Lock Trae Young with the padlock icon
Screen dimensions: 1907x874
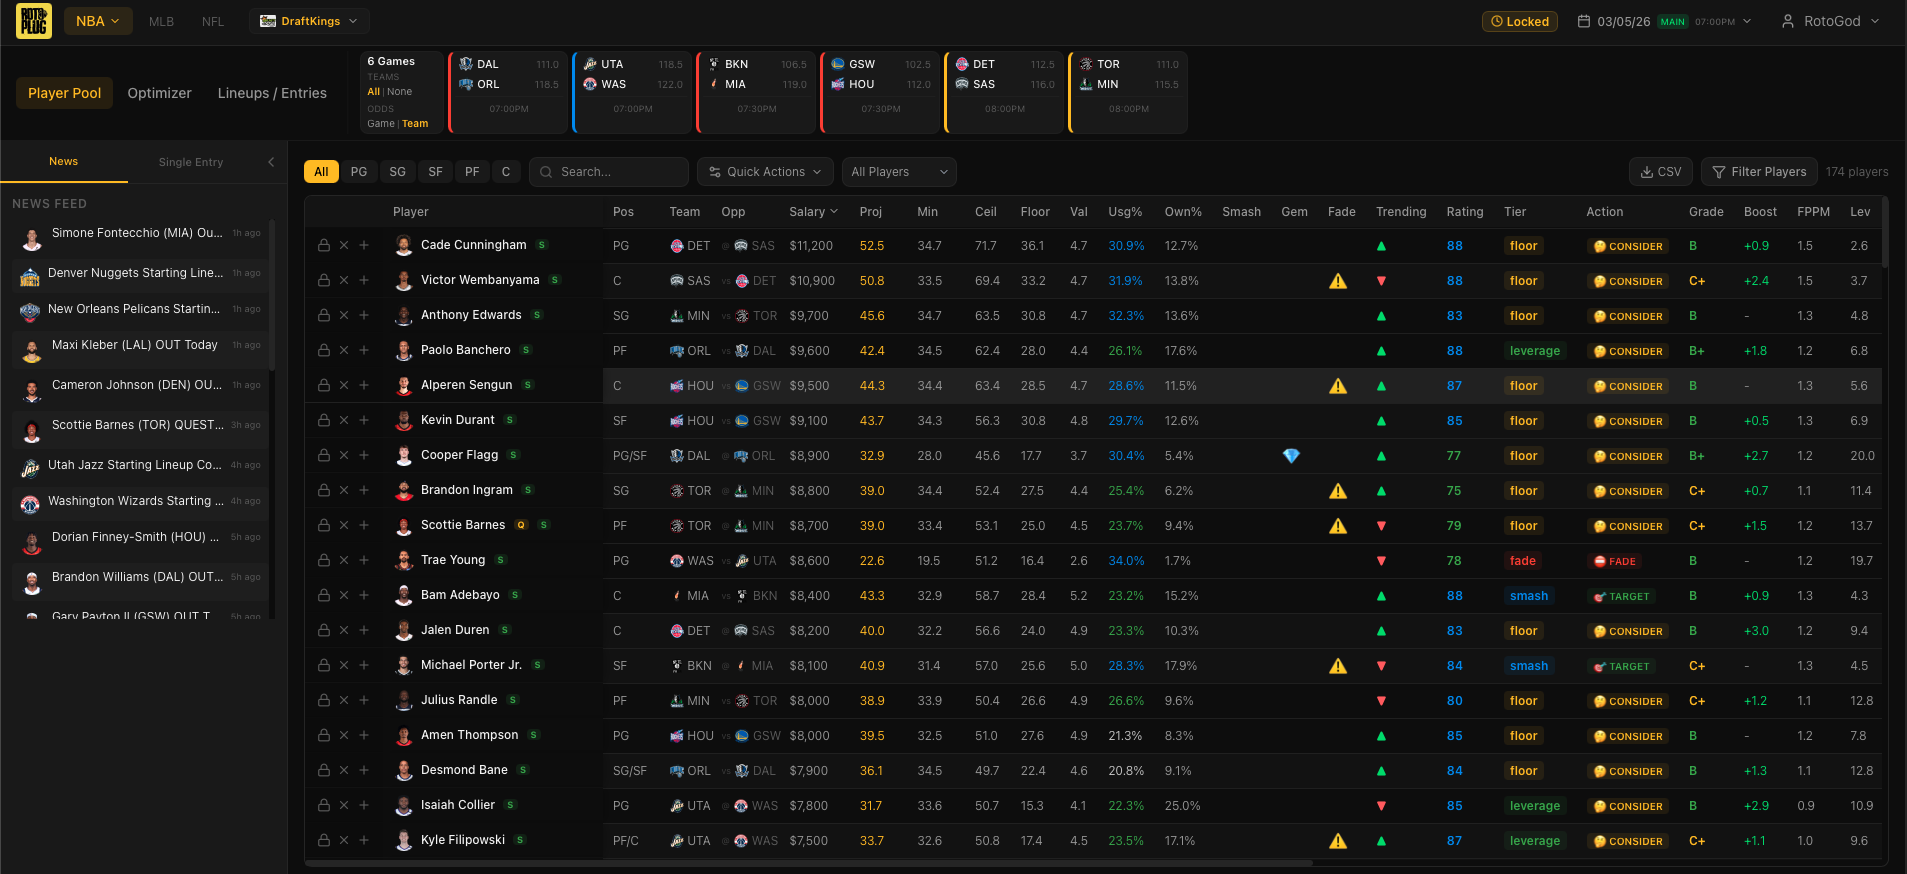(324, 560)
